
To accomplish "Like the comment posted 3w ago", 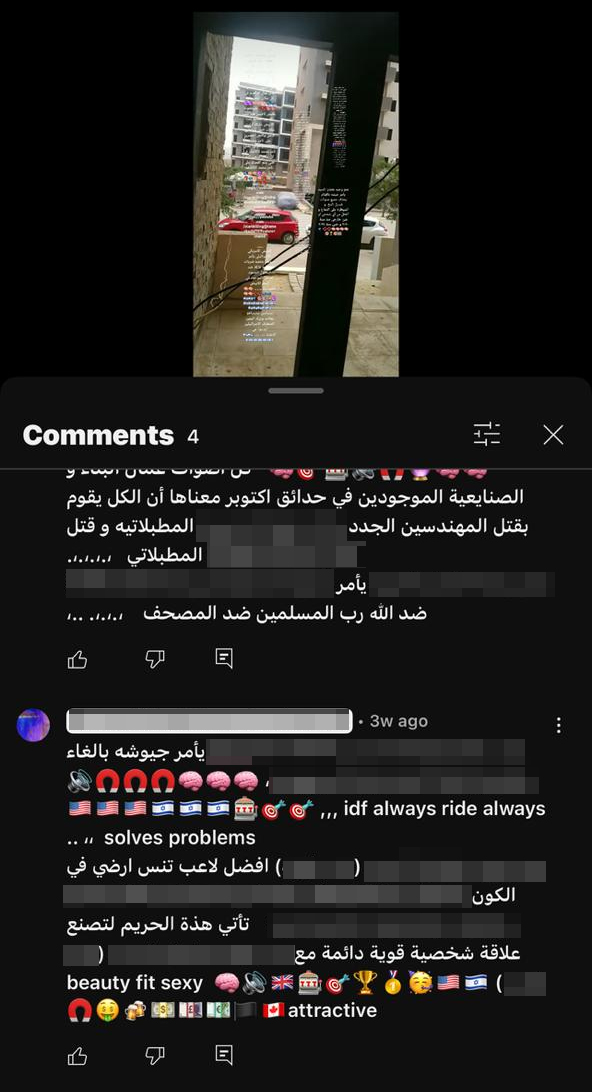I will (x=77, y=1056).
